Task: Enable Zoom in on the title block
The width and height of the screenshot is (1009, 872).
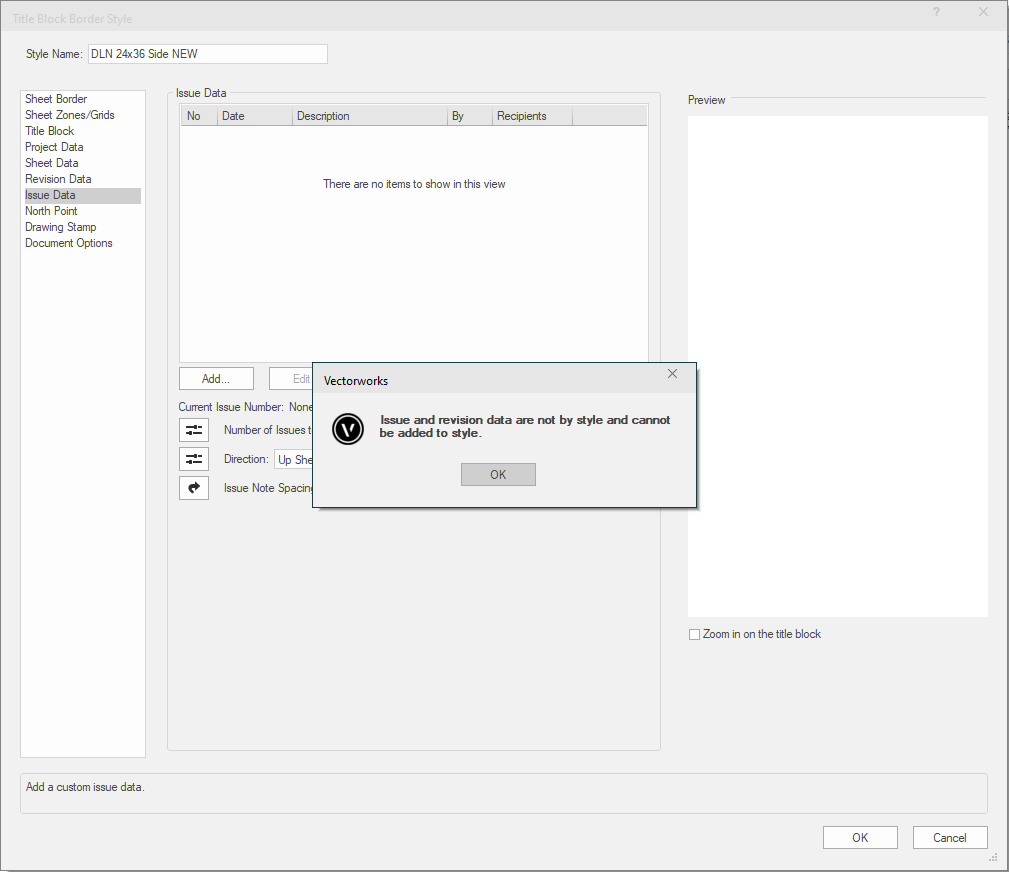Action: [x=694, y=634]
